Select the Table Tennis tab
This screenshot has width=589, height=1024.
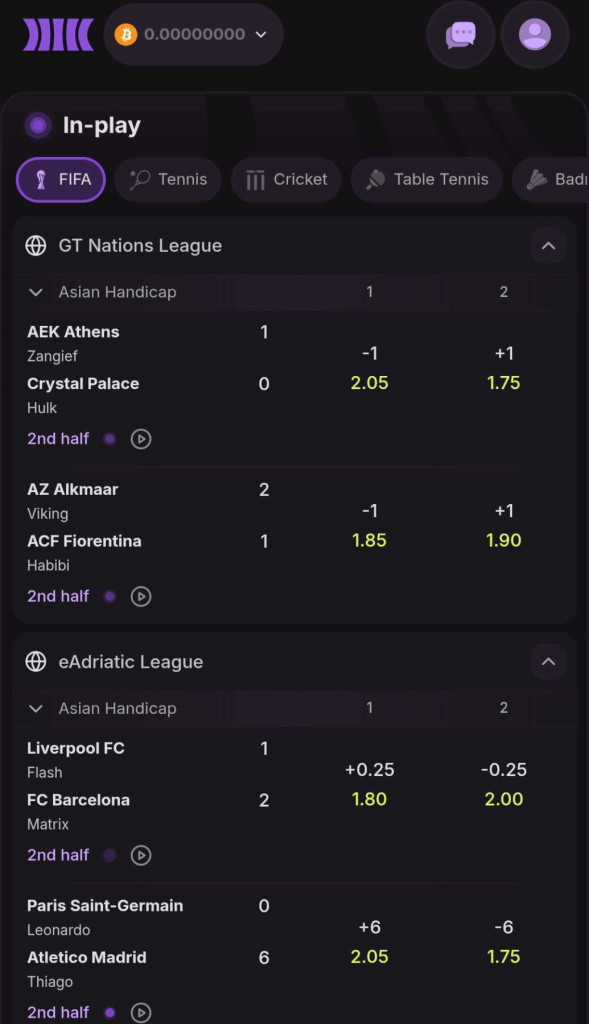point(427,180)
